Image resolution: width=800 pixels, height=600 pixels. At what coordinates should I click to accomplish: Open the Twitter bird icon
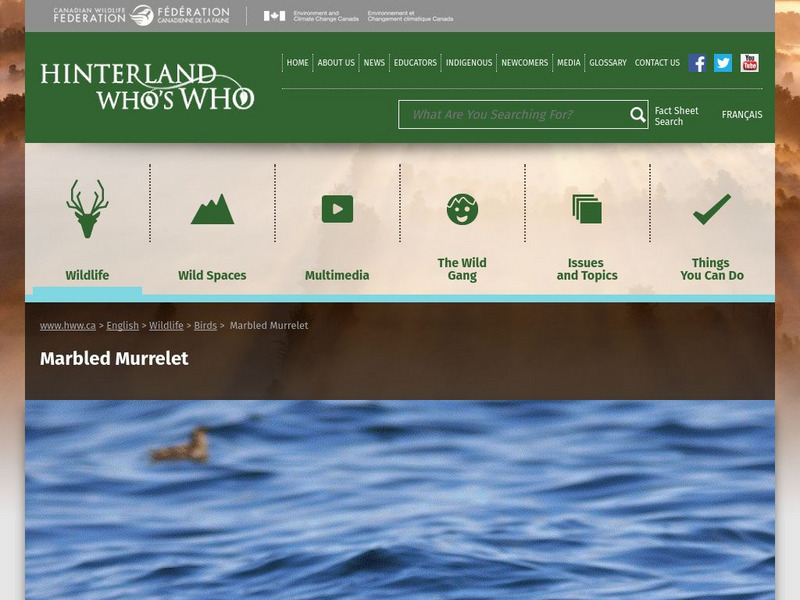click(x=722, y=63)
